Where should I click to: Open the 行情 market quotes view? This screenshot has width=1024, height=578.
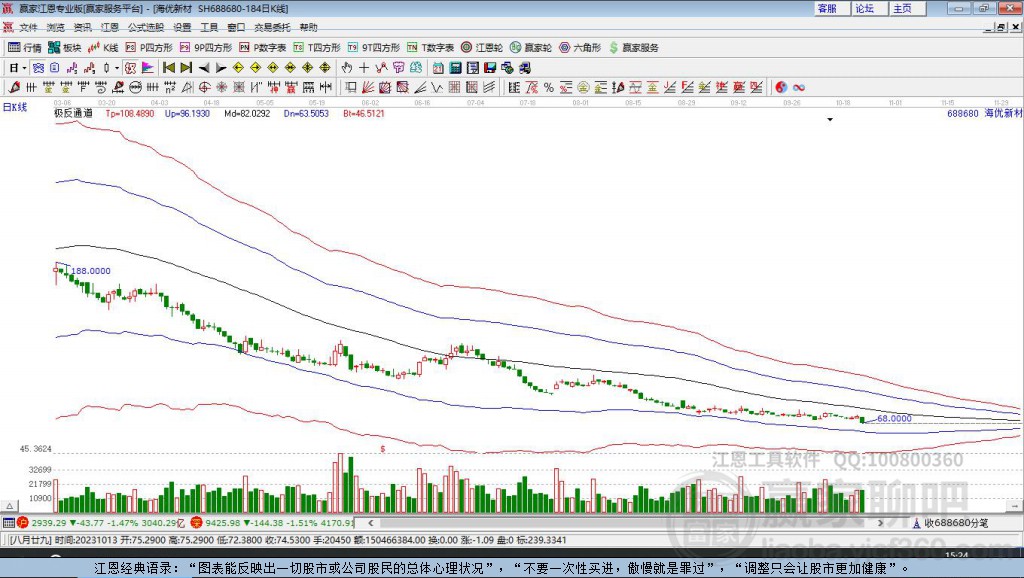[x=25, y=48]
